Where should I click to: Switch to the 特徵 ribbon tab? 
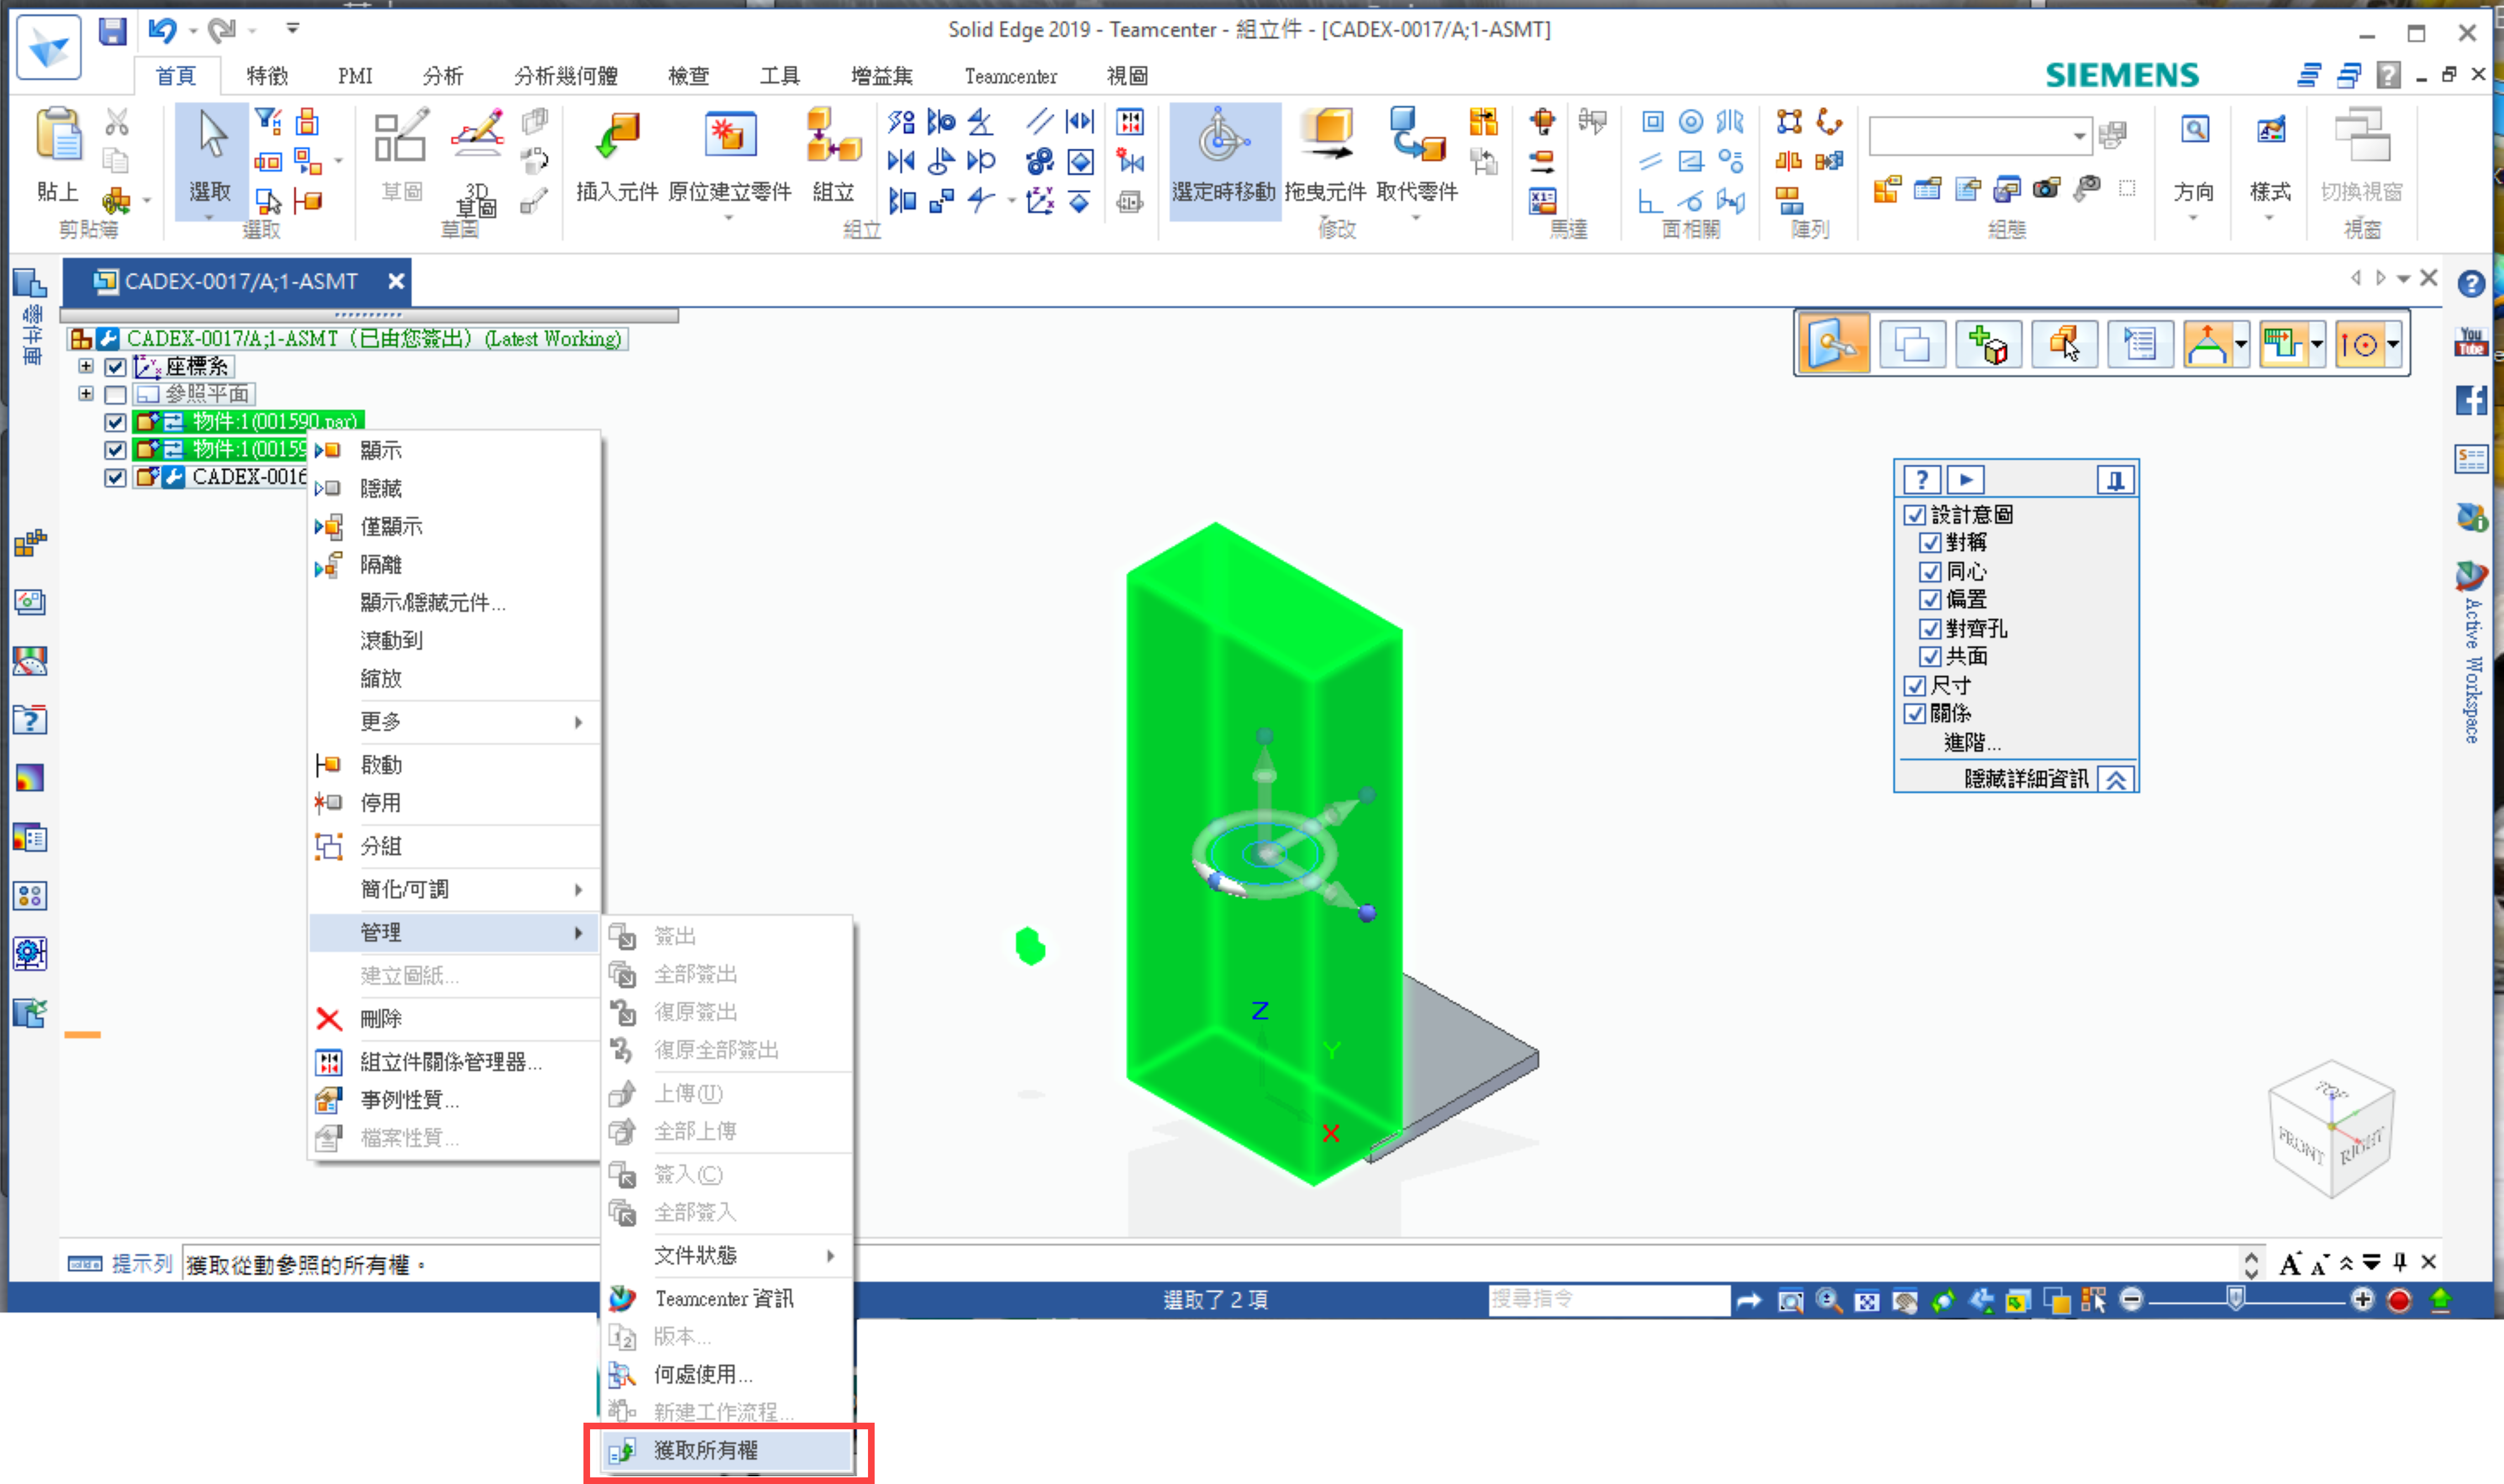pos(267,76)
